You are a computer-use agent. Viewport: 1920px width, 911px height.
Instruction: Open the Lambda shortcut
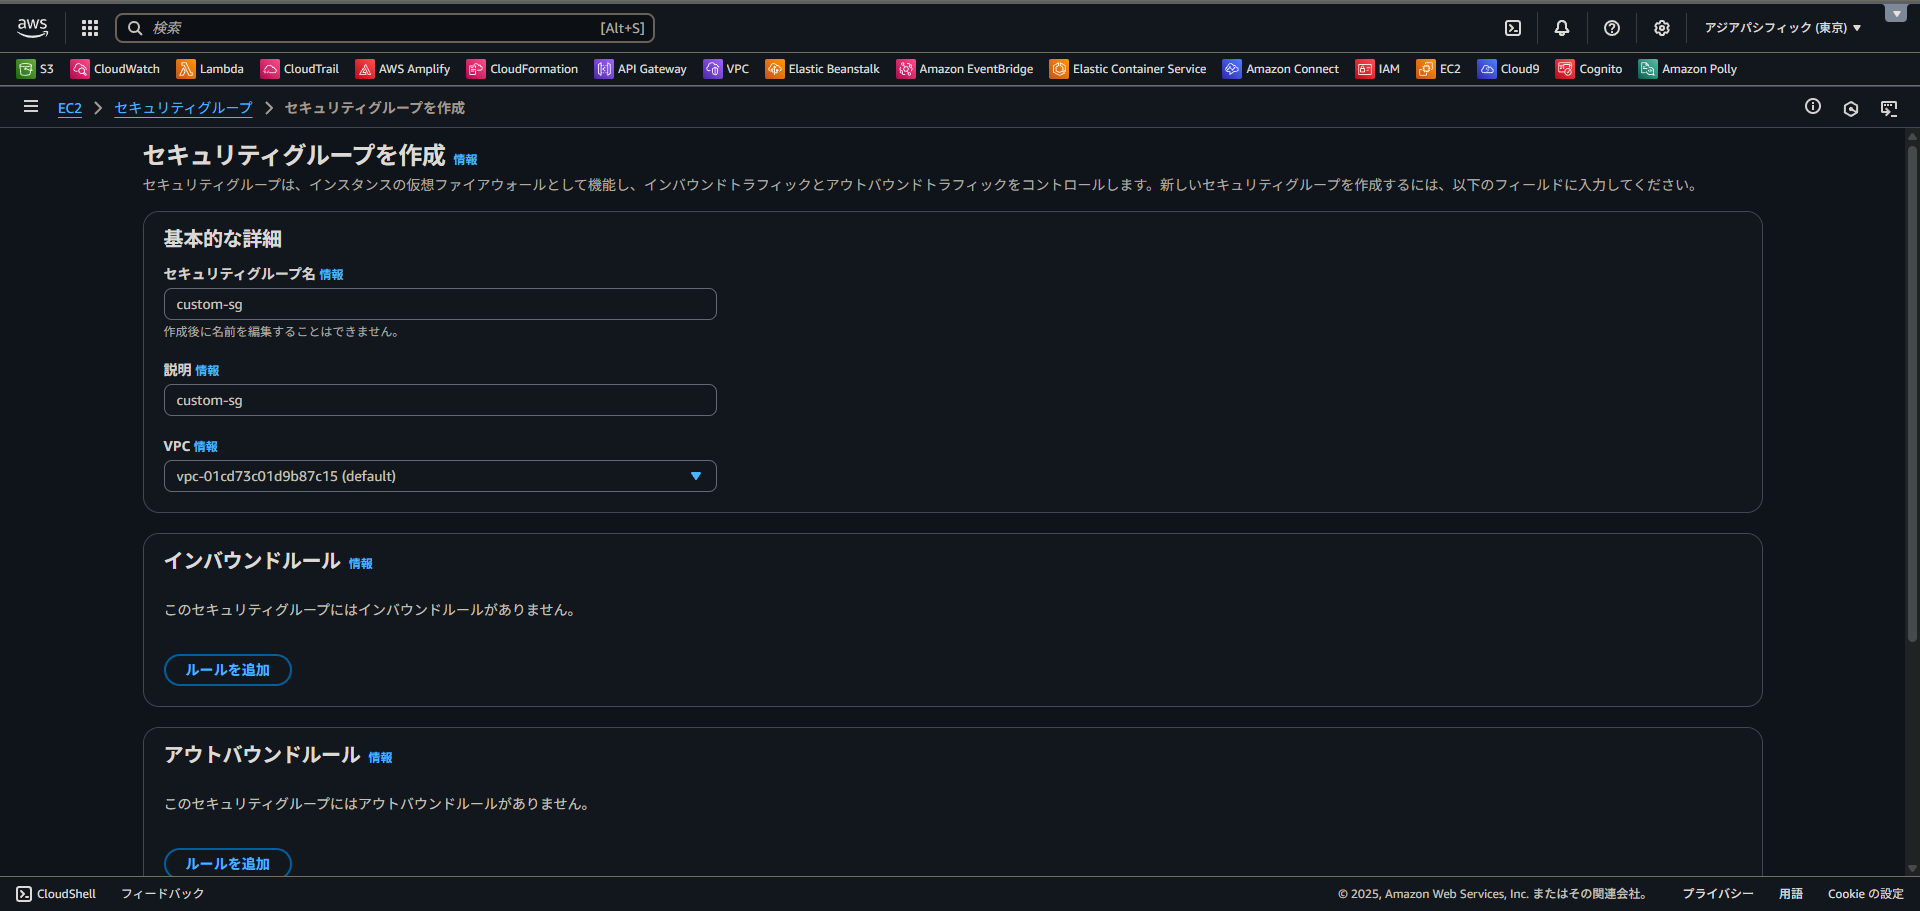point(210,69)
